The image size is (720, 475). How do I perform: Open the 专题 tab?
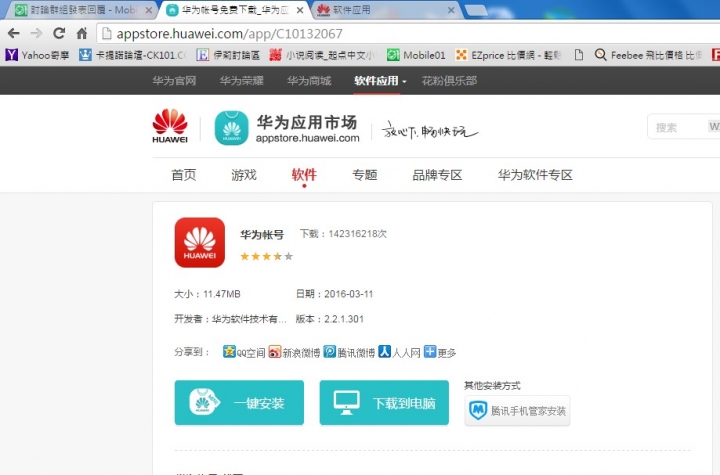pos(365,175)
